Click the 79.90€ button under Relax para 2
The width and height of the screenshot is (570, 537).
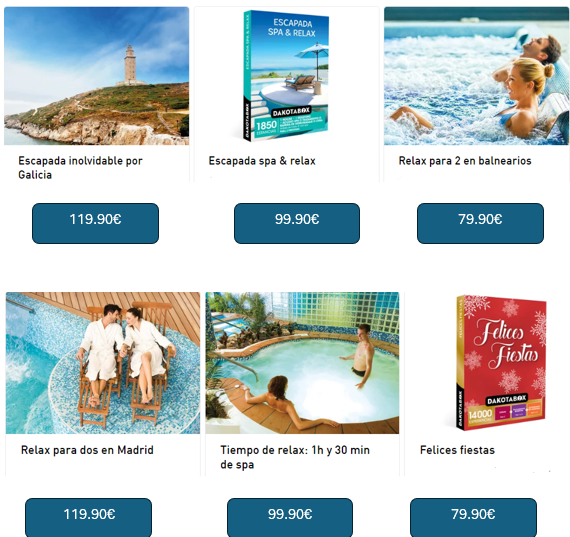tap(480, 223)
